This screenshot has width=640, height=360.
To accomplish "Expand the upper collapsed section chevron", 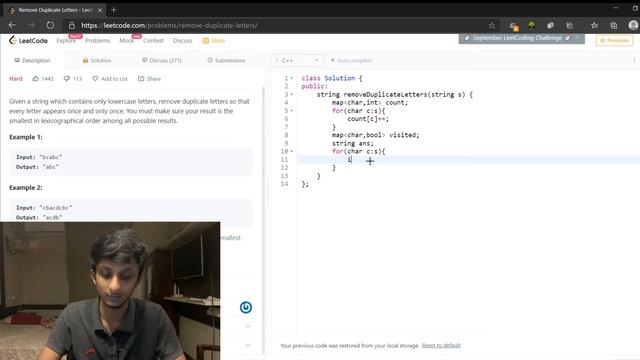I will (248, 327).
